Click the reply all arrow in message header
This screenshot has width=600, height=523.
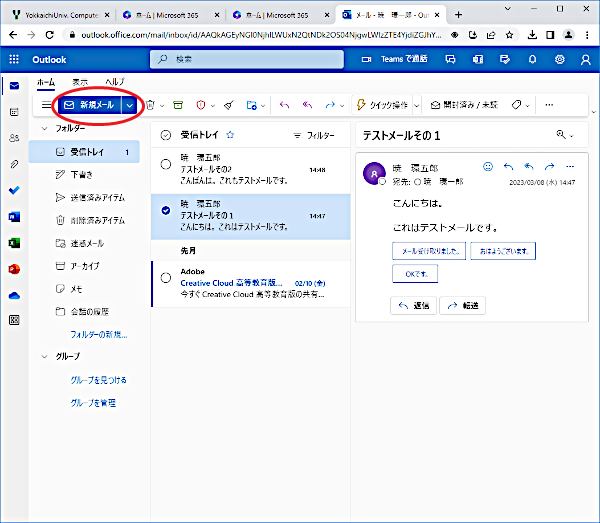click(x=529, y=166)
